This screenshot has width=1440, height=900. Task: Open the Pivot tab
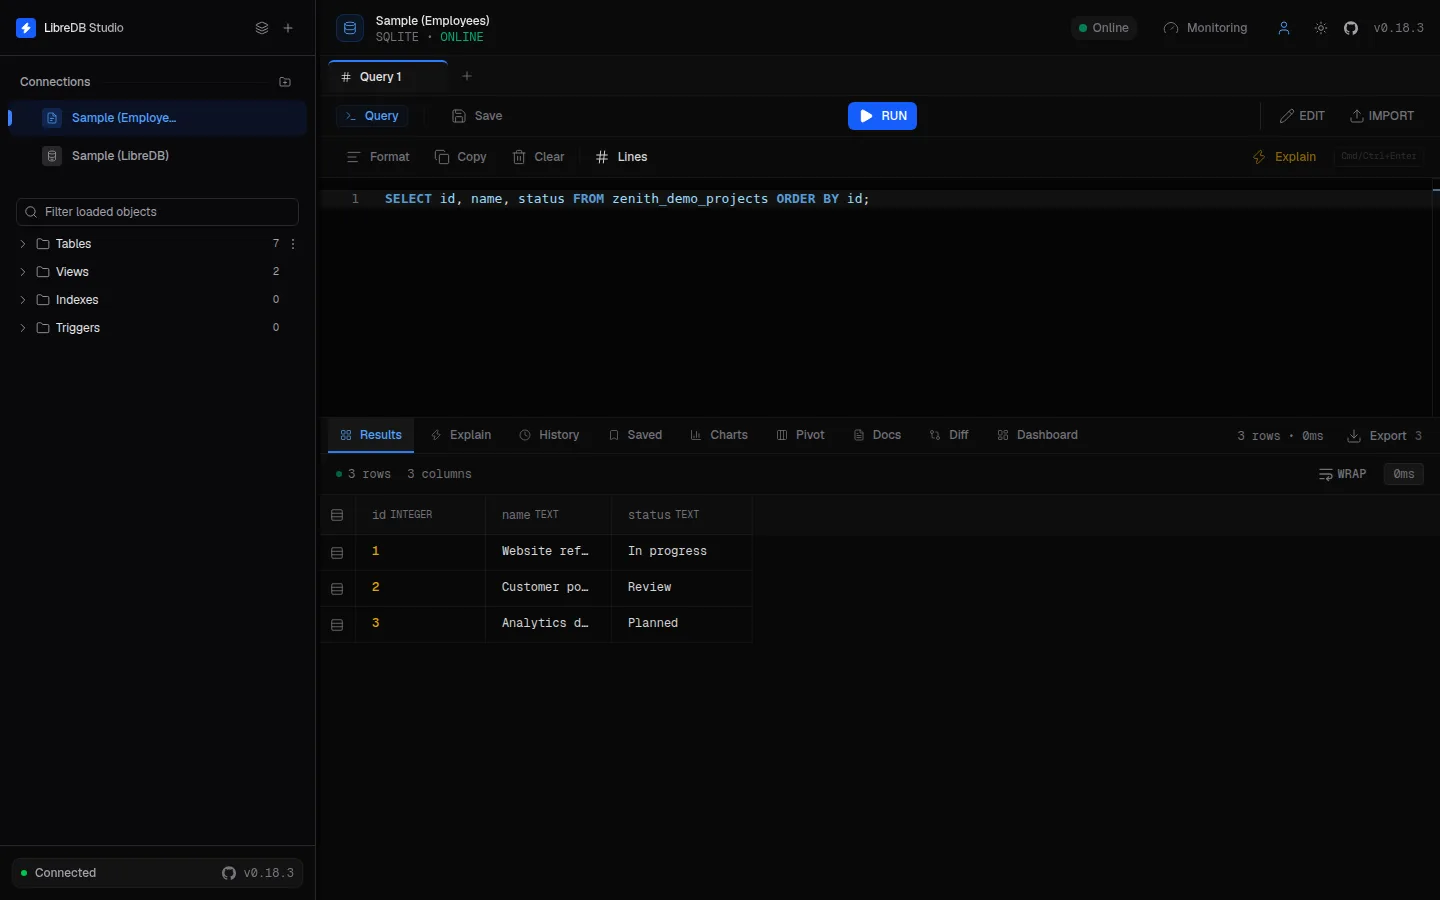(x=800, y=435)
